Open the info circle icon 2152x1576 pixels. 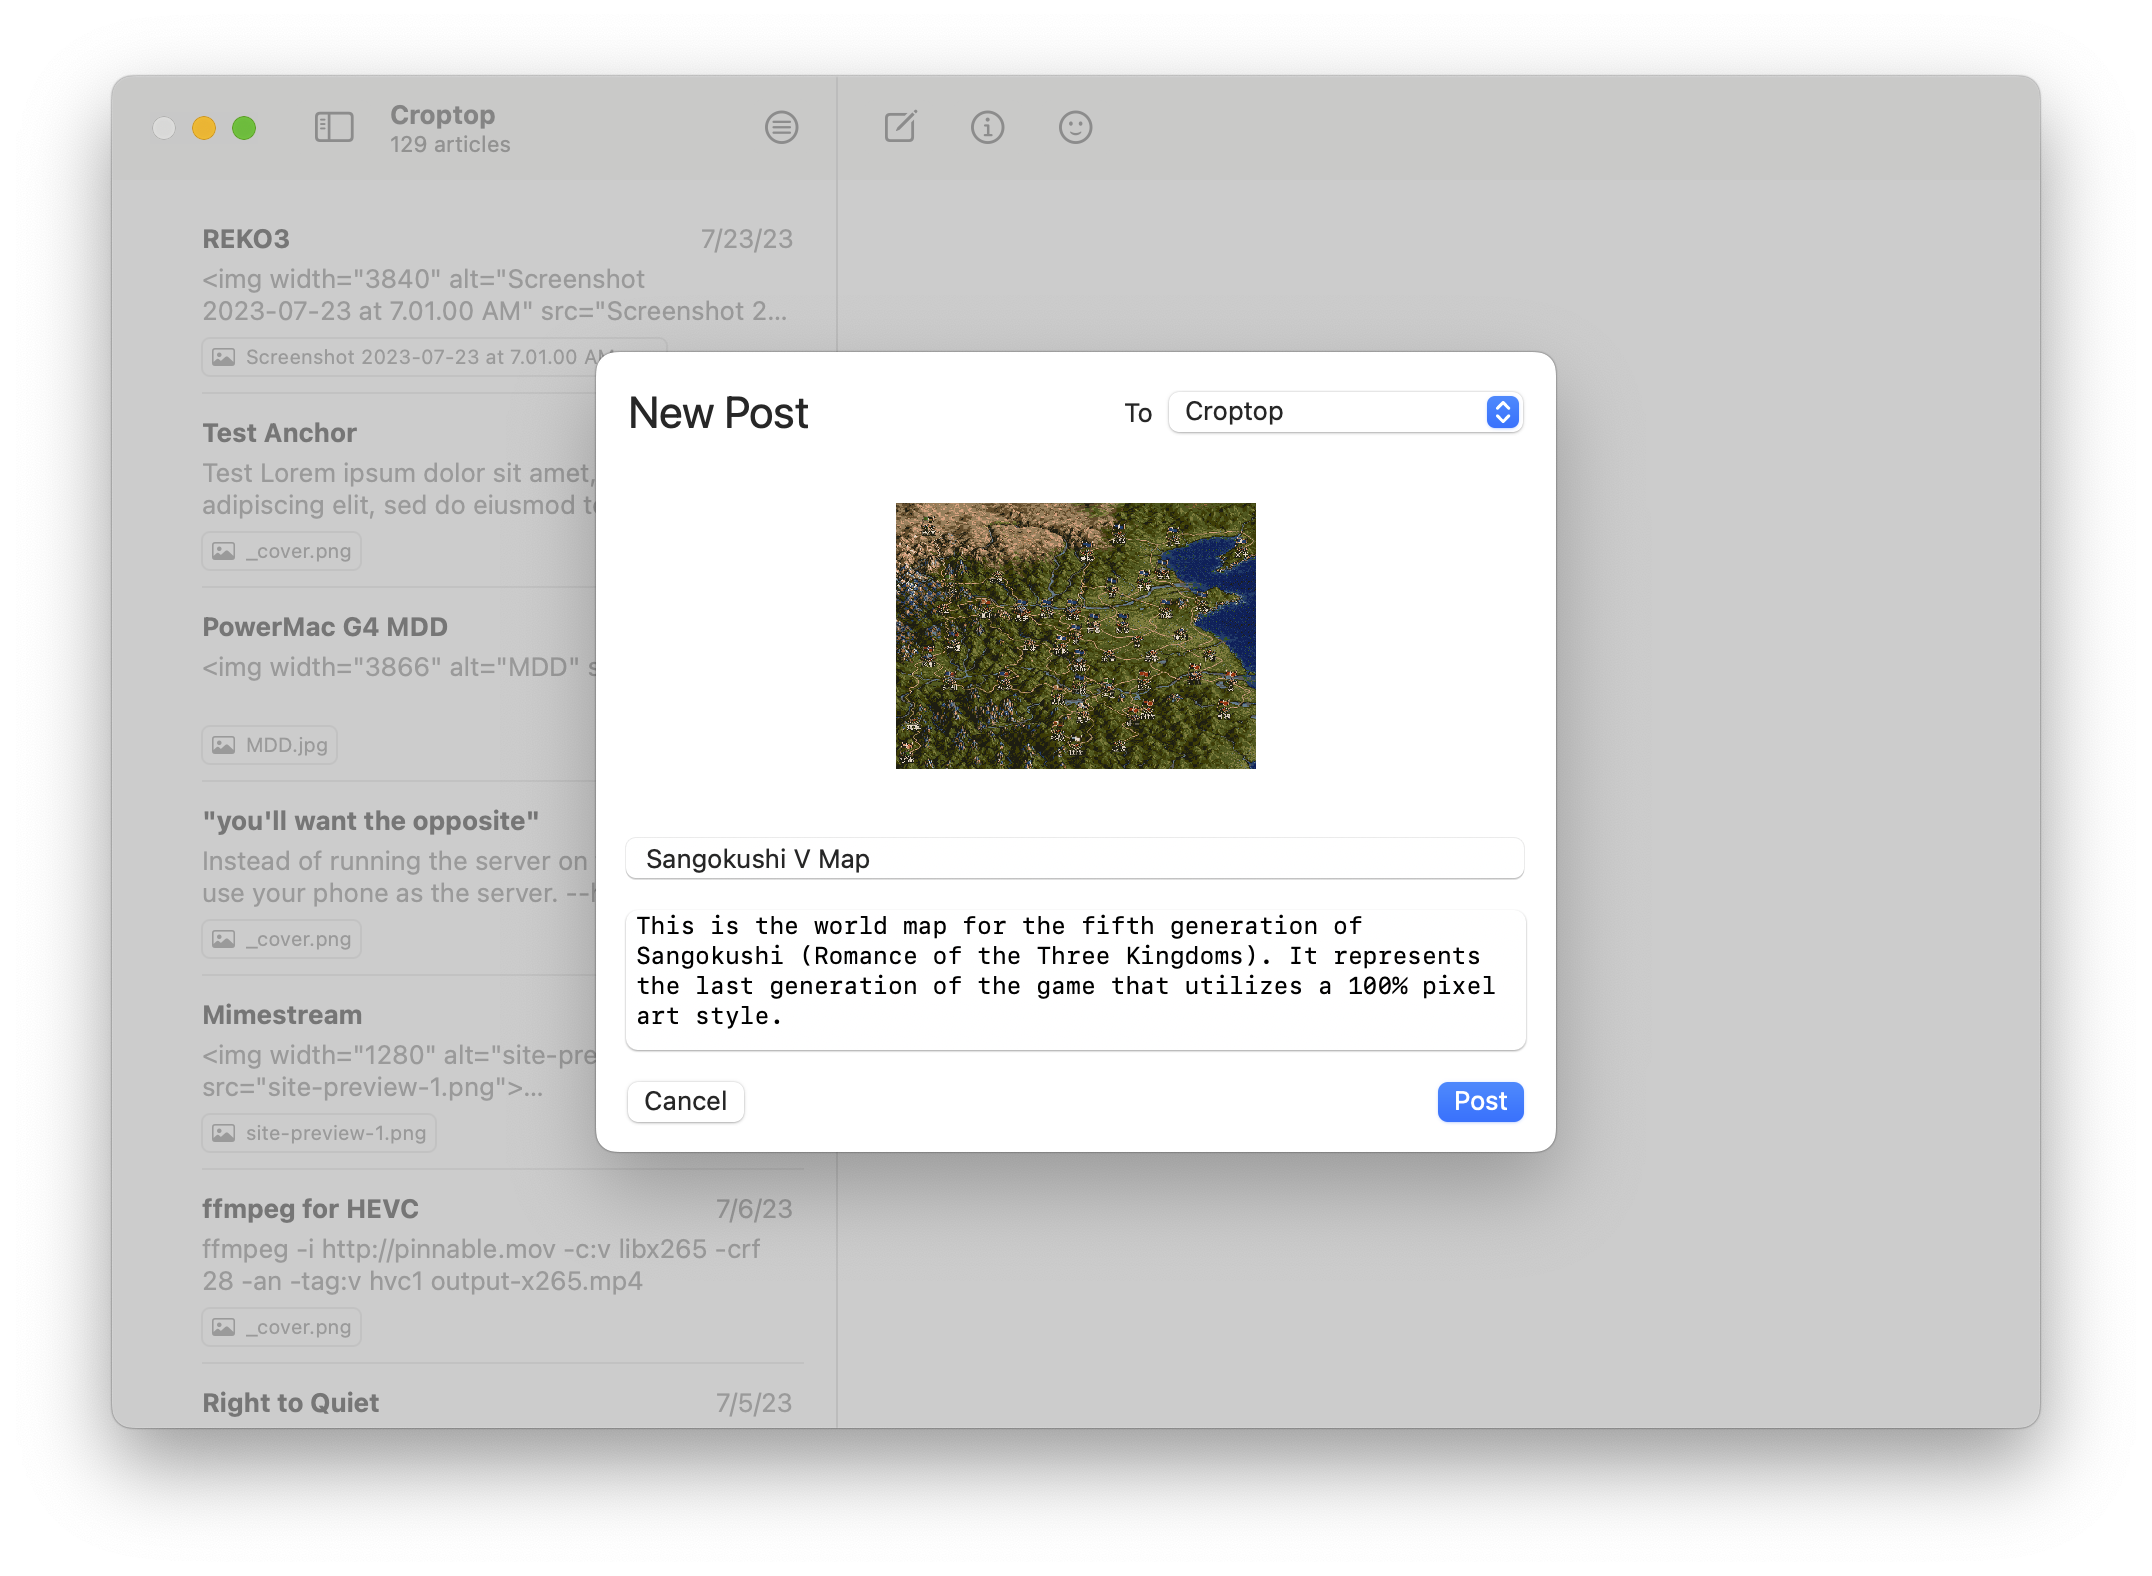(x=987, y=127)
